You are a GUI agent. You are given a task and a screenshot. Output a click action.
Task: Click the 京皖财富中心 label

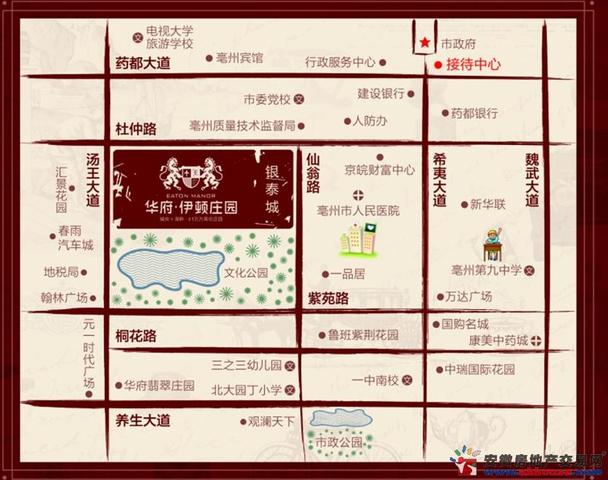pyautogui.click(x=380, y=170)
